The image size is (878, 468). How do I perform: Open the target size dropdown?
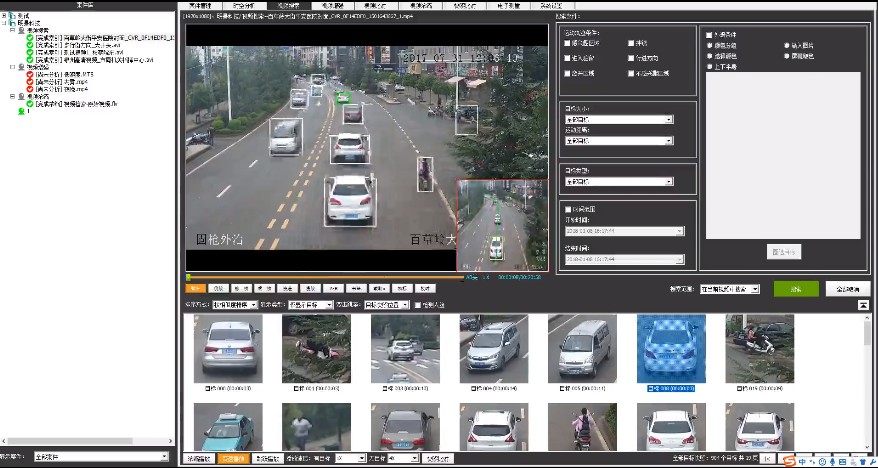(618, 120)
